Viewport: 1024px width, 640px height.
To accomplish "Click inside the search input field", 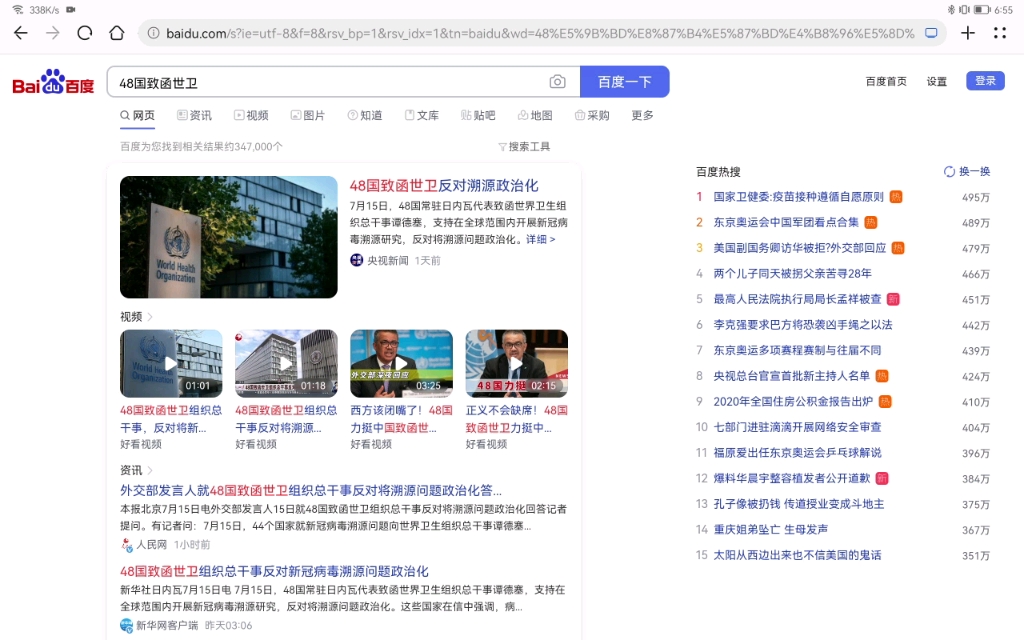I will pos(300,81).
